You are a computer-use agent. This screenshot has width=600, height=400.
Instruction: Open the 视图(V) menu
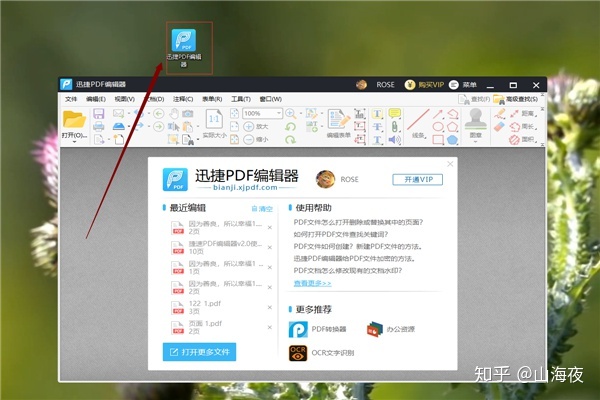coord(125,99)
